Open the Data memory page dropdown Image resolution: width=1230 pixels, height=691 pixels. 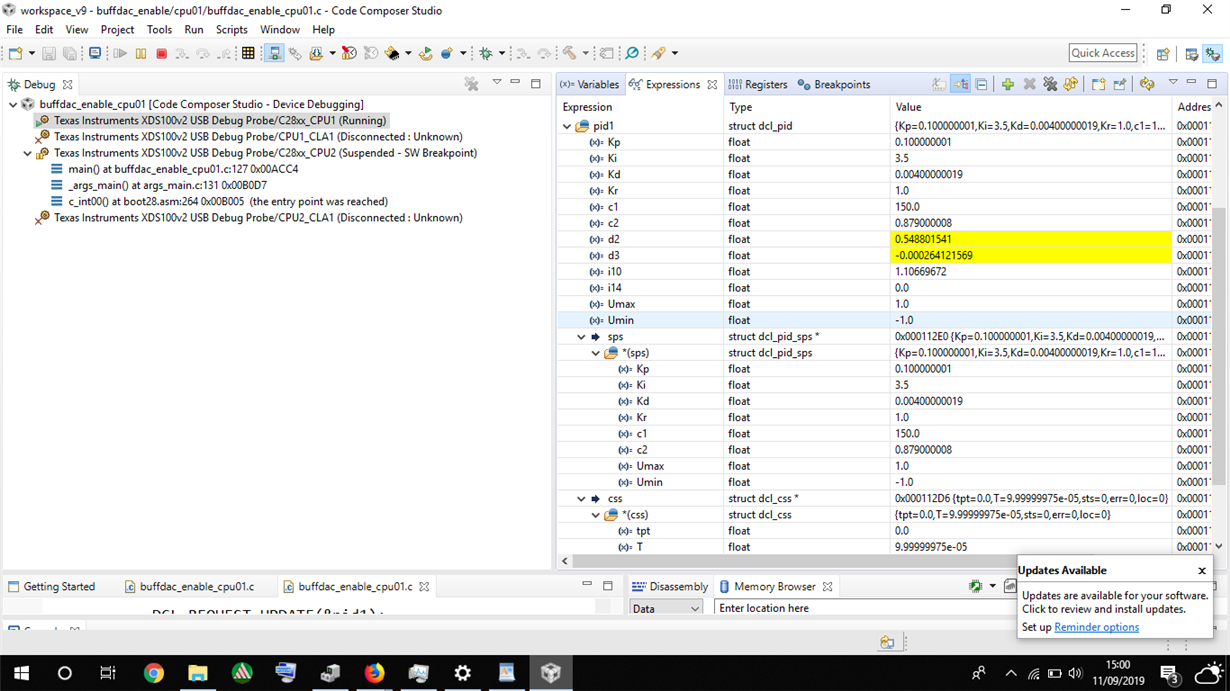(666, 608)
